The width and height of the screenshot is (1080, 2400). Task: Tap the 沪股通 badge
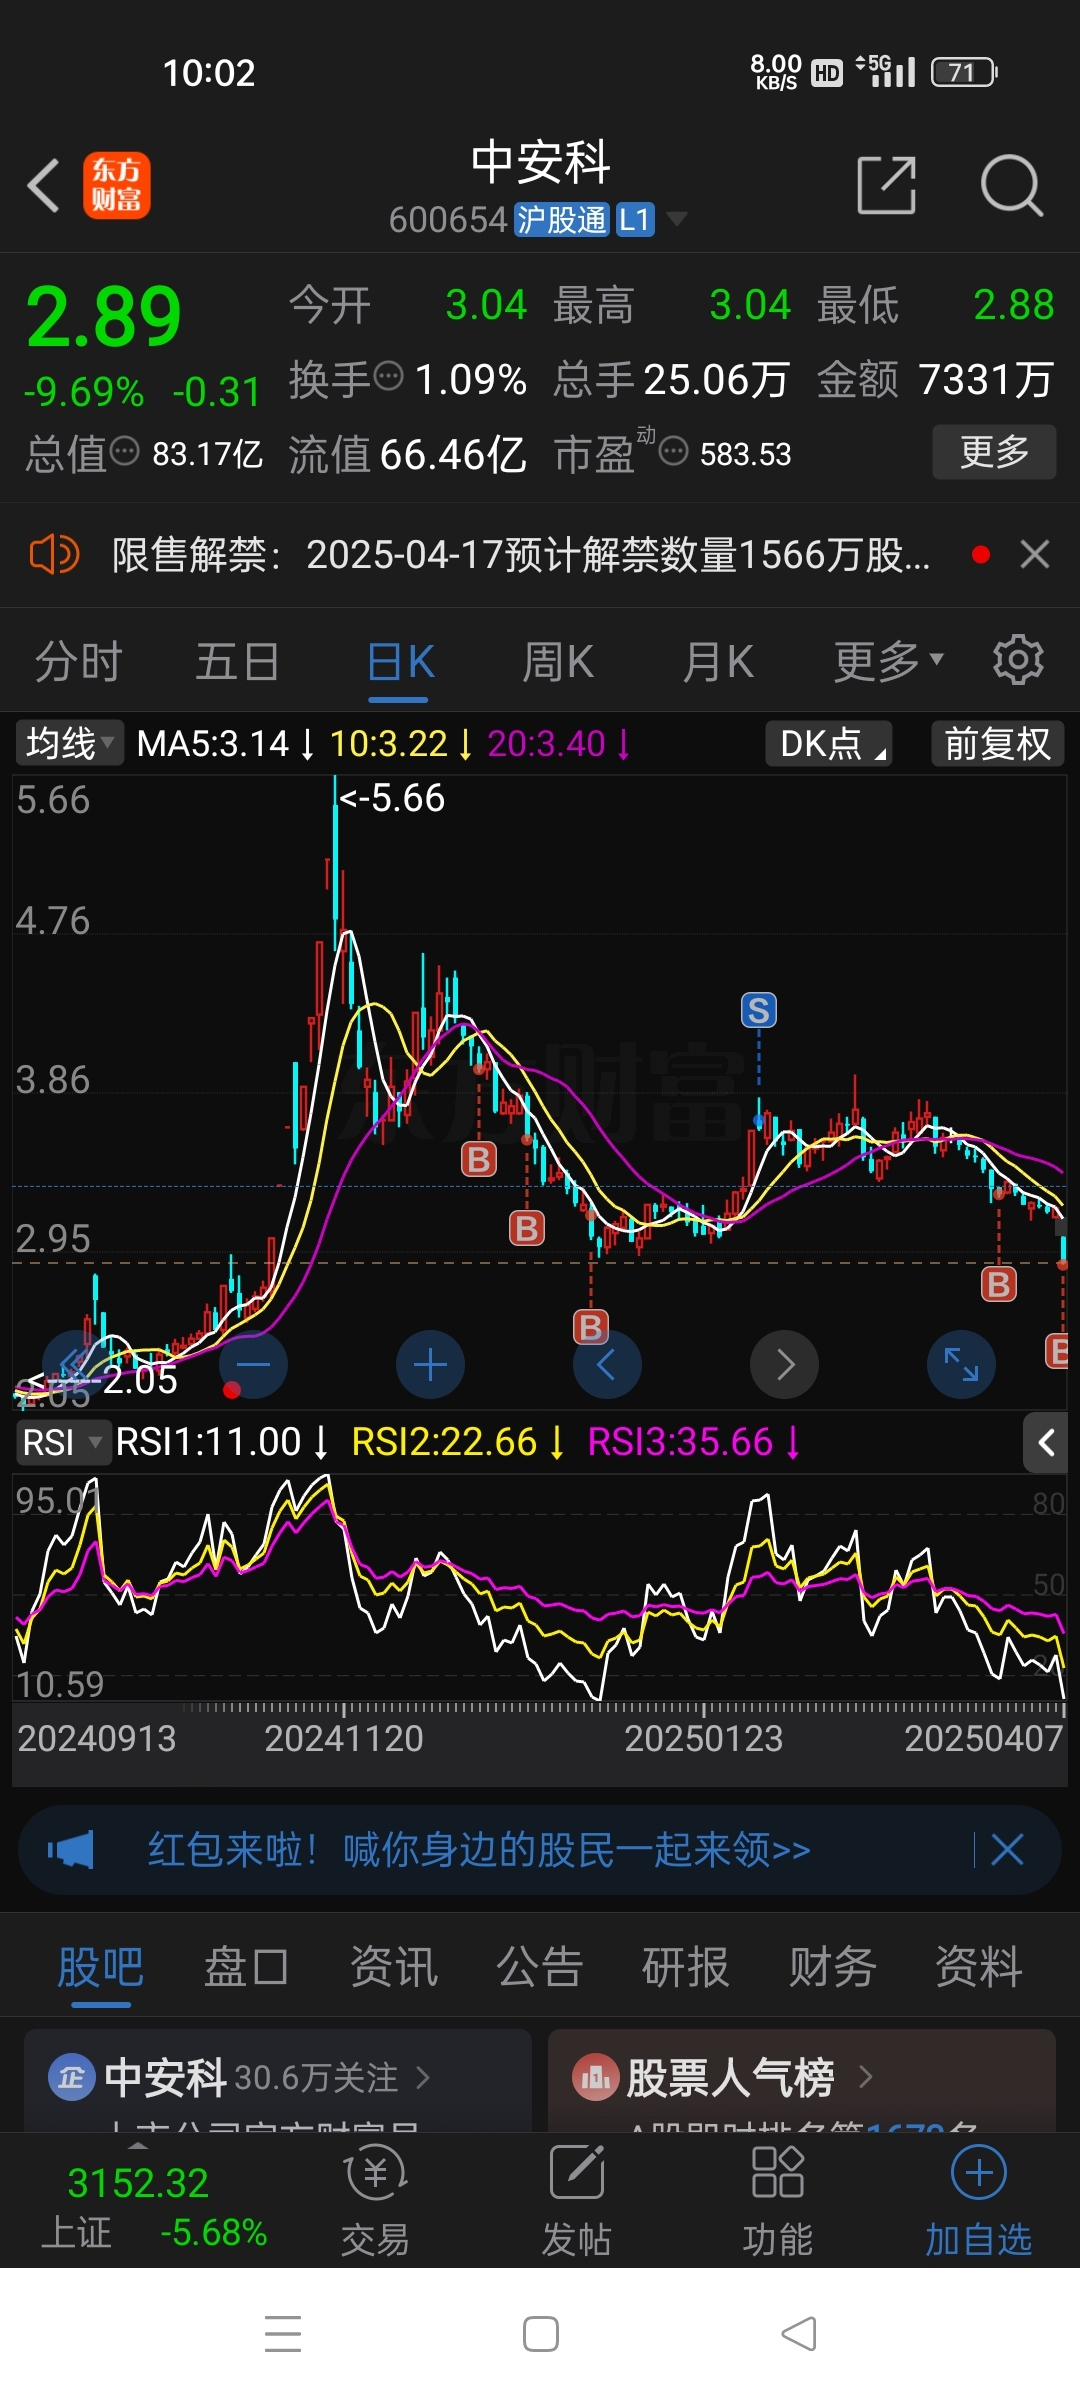tap(561, 219)
